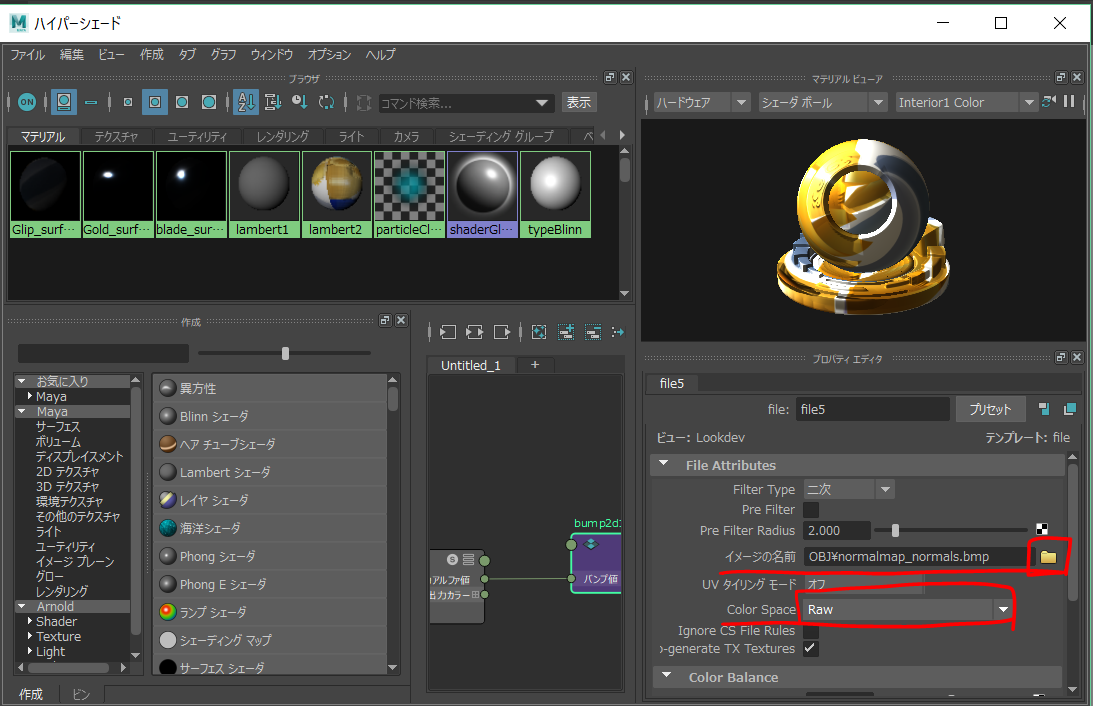This screenshot has width=1093, height=706.
Task: Open the ファイル menu
Action: pos(28,54)
